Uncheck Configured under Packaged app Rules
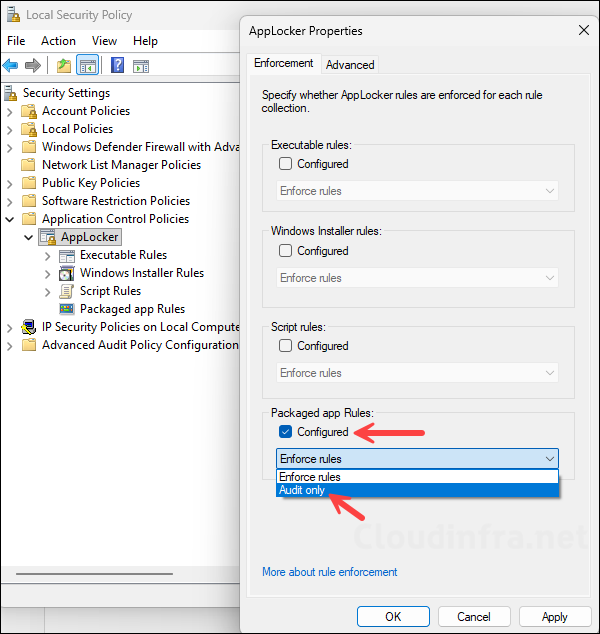 coord(285,432)
